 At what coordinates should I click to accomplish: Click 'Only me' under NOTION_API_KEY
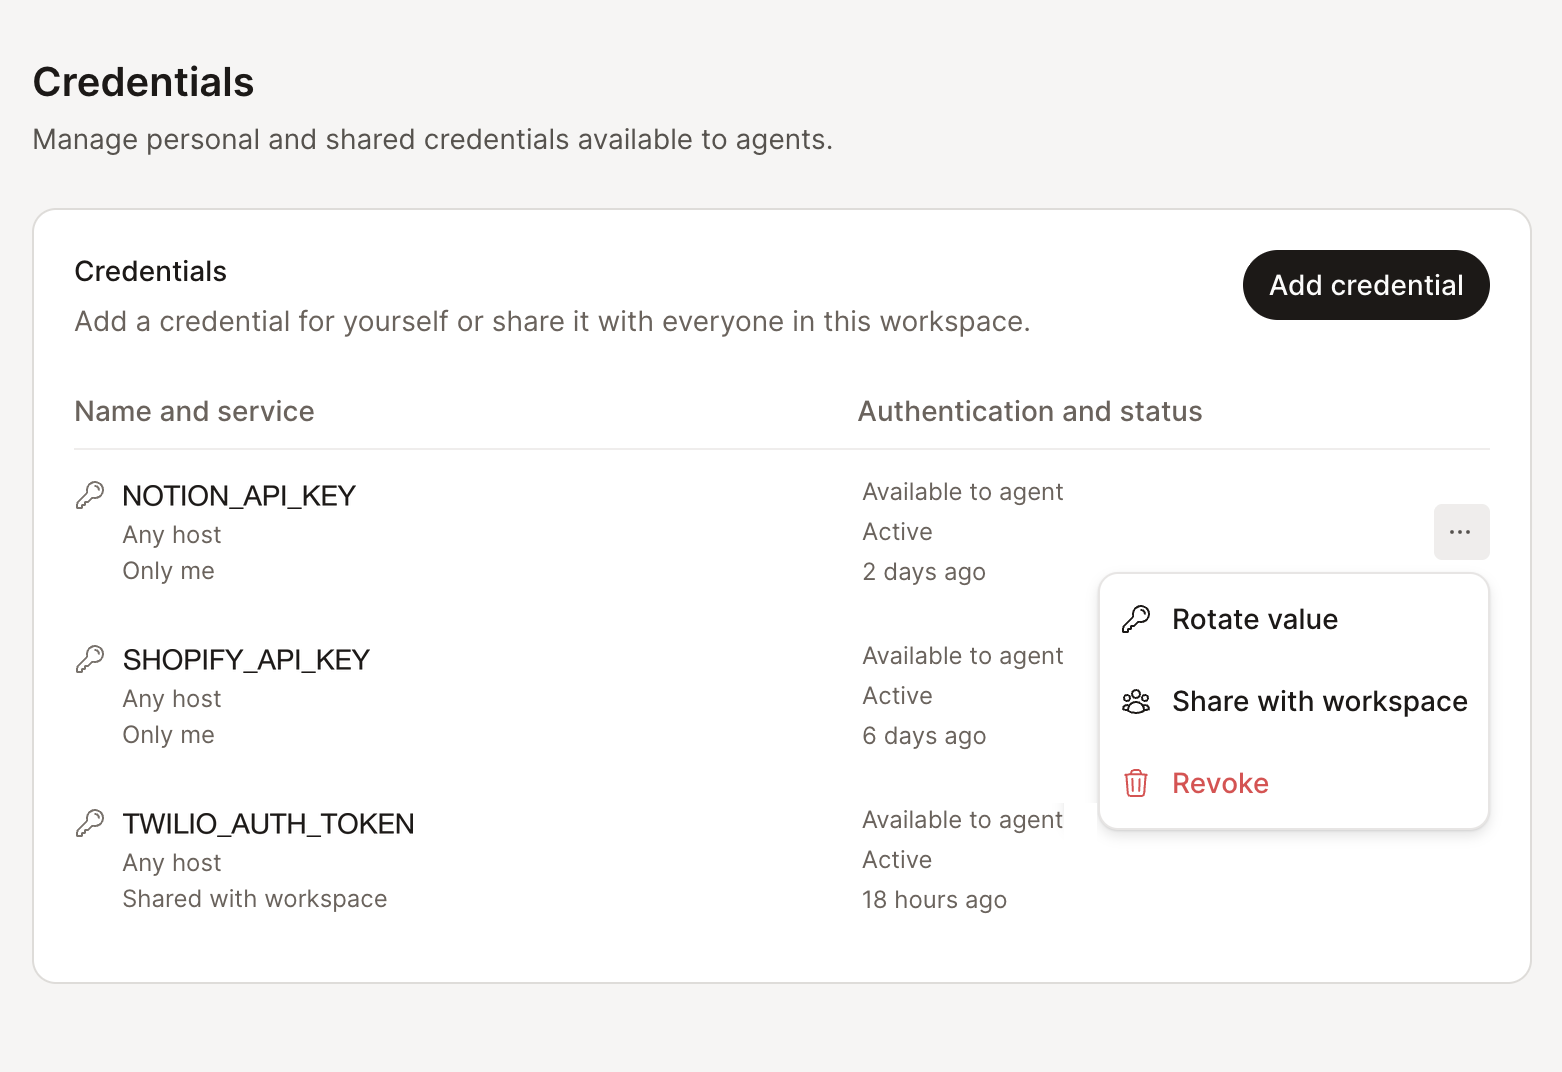tap(168, 571)
